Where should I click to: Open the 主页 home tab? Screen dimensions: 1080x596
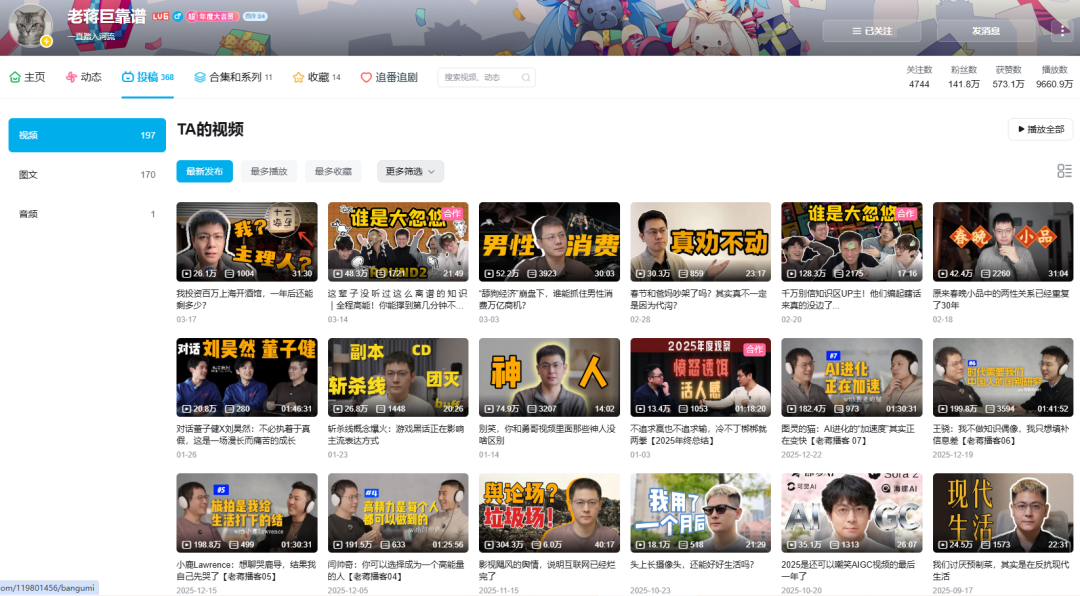tap(27, 77)
